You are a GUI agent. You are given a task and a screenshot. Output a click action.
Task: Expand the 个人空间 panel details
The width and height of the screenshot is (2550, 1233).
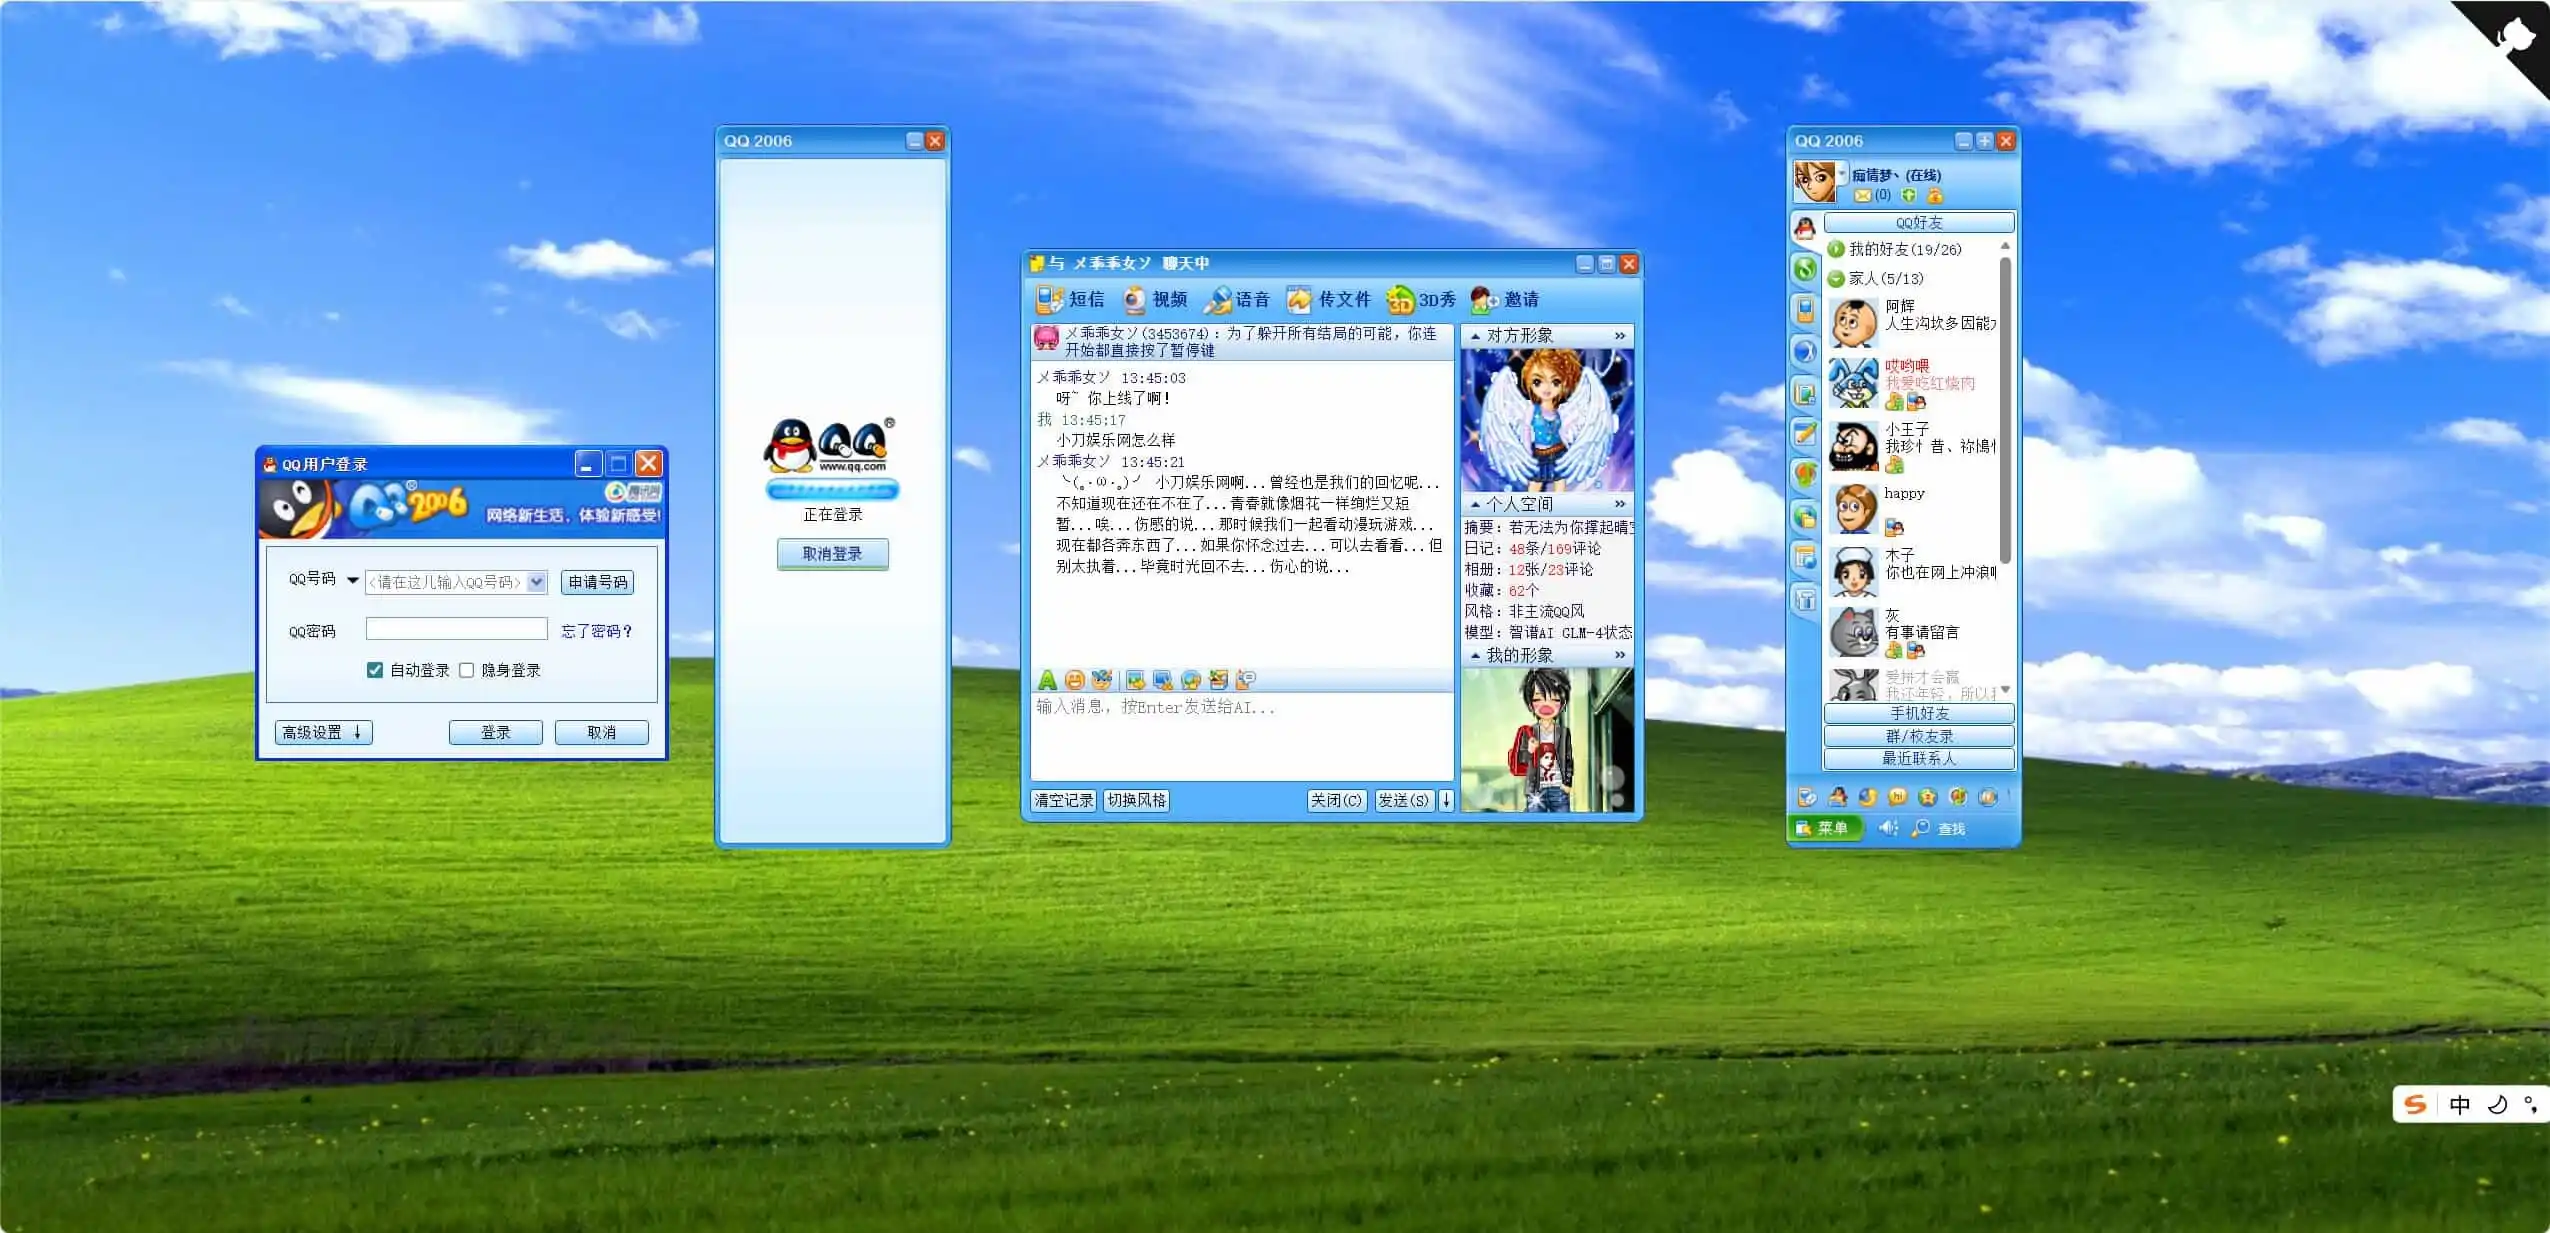point(1618,504)
